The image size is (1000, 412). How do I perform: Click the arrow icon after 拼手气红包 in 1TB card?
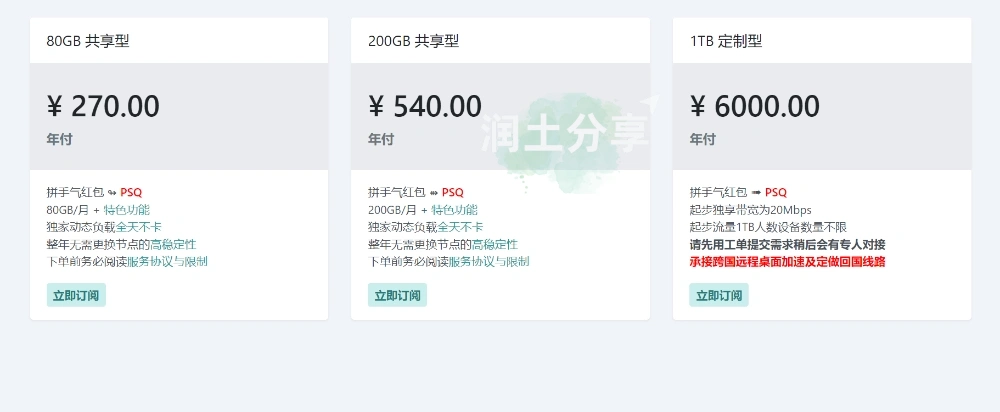pos(757,192)
